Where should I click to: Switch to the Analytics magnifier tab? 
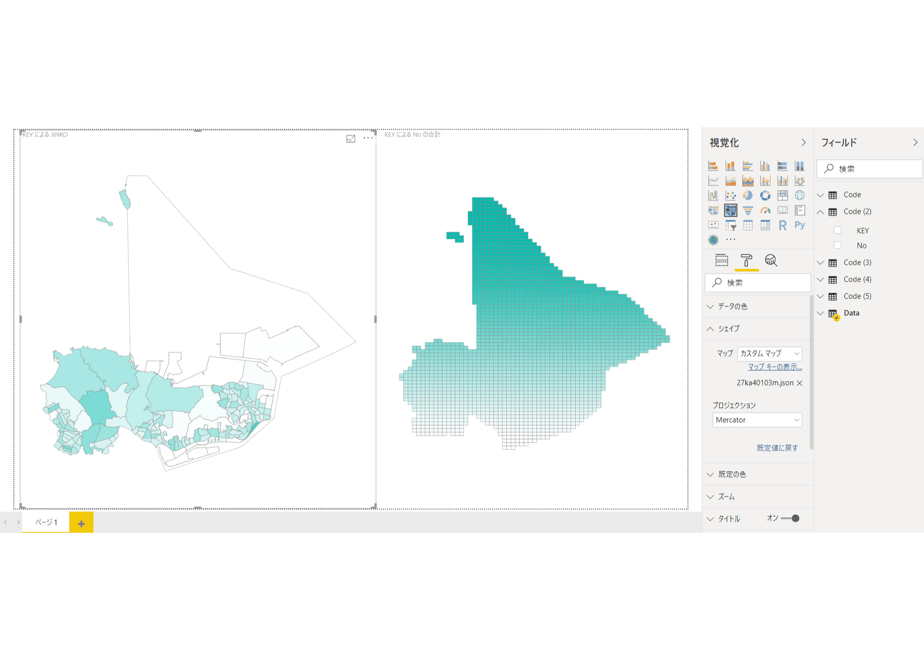(771, 260)
